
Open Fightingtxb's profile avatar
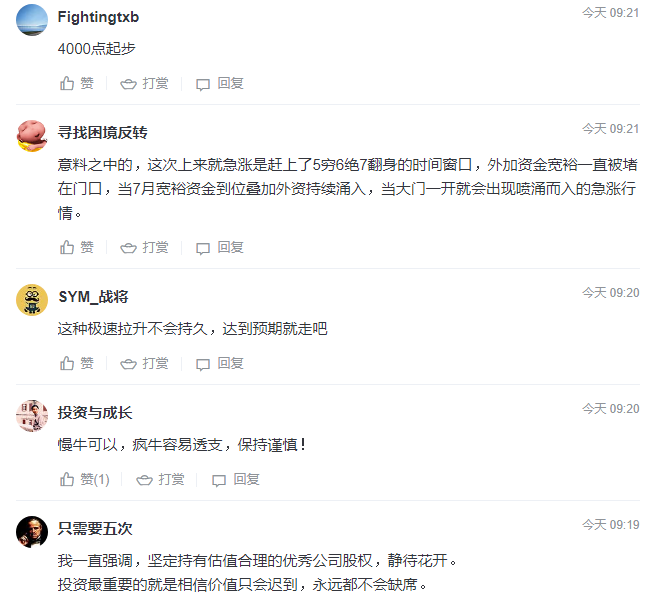tap(32, 19)
